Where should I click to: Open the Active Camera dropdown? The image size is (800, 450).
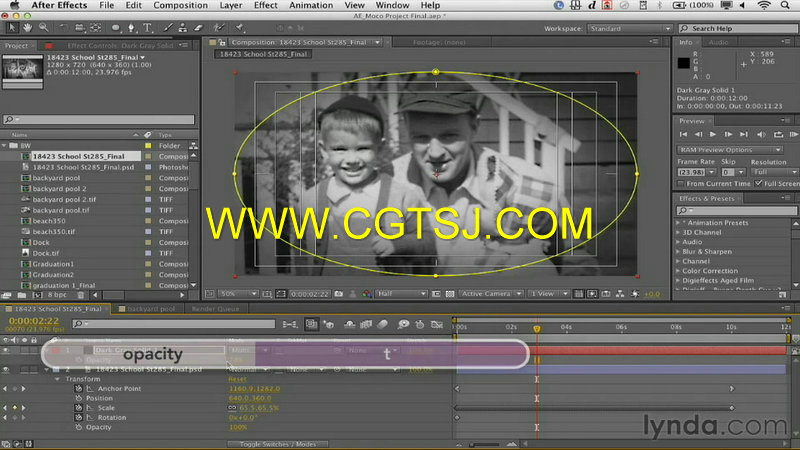(491, 294)
